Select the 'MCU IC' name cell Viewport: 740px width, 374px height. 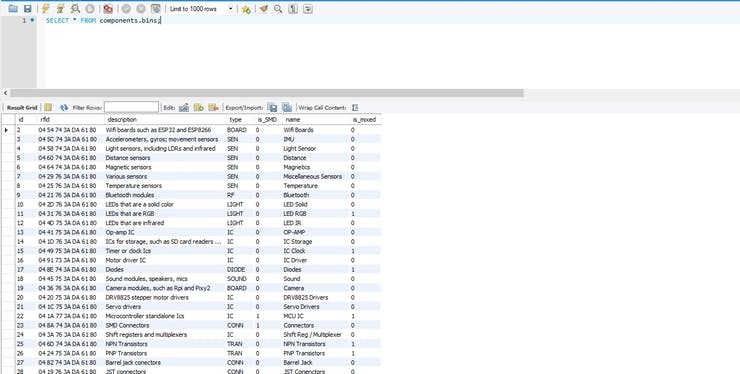pos(316,316)
